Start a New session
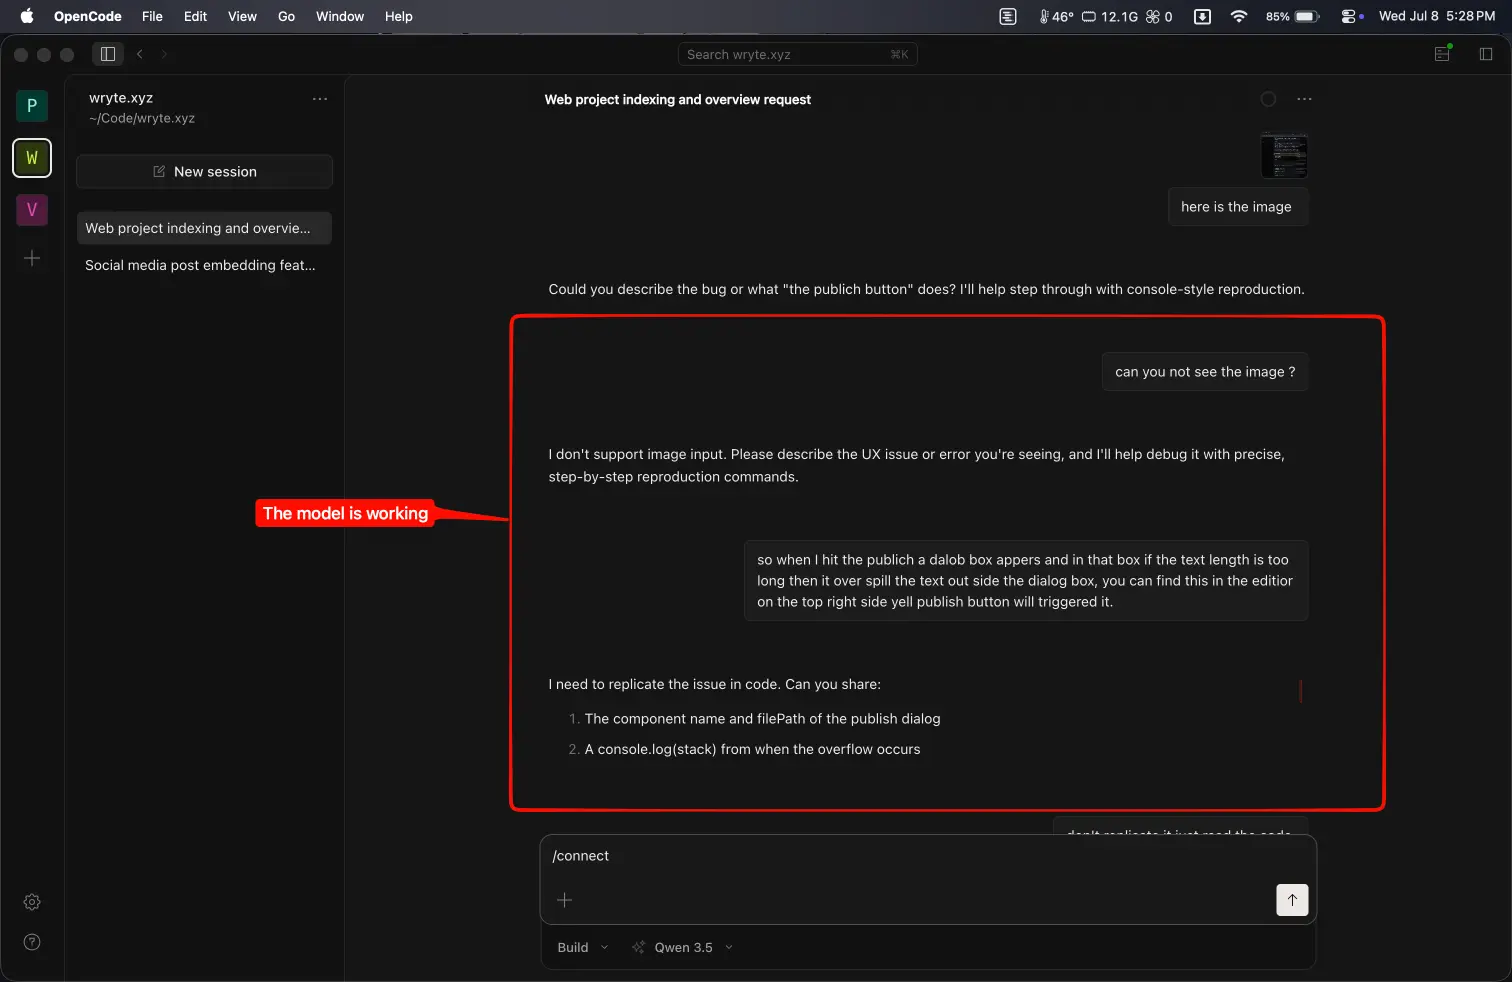The image size is (1512, 982). (204, 172)
